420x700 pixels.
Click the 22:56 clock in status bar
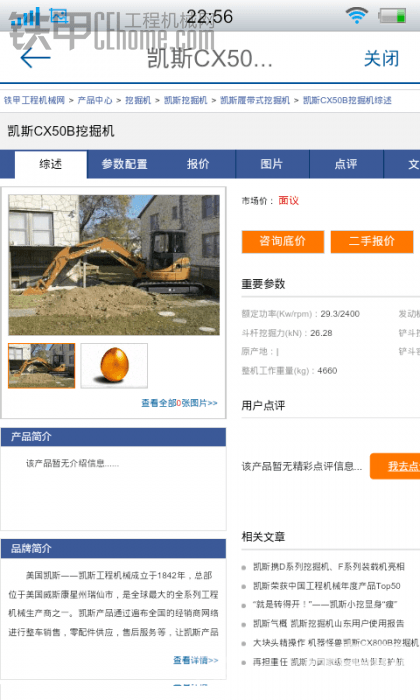(210, 17)
